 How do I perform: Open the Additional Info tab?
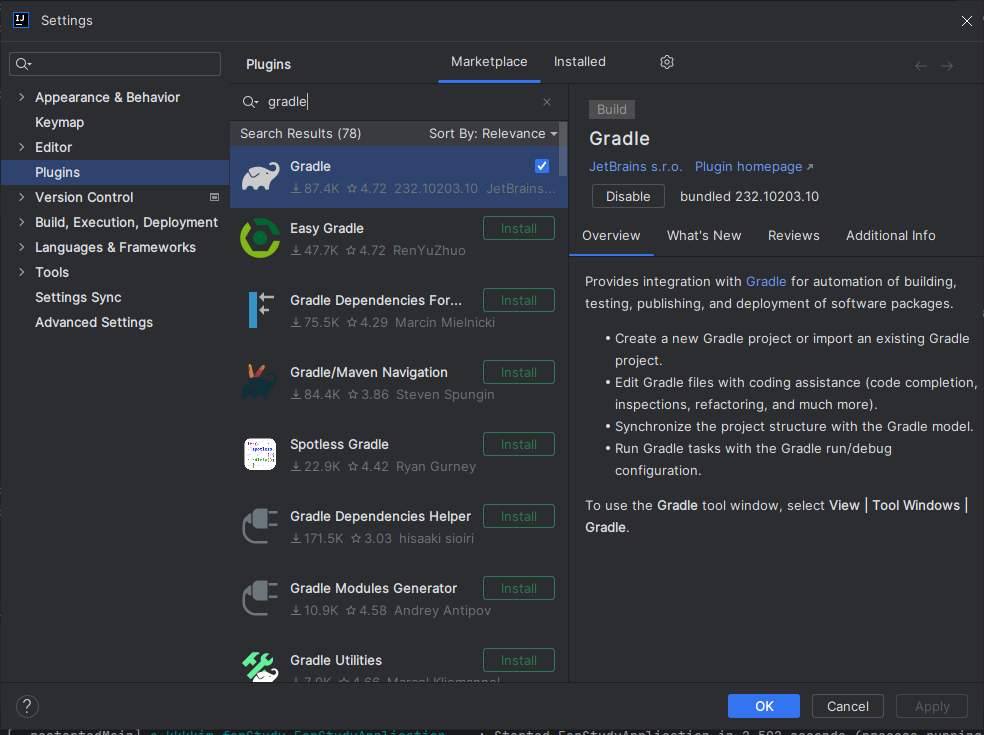[x=890, y=235]
